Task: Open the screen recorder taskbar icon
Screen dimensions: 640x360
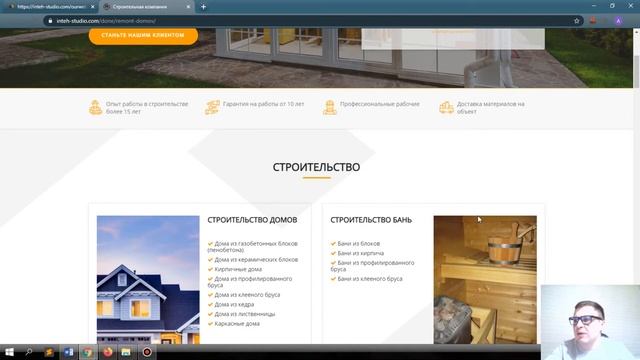Action: pyautogui.click(x=147, y=352)
